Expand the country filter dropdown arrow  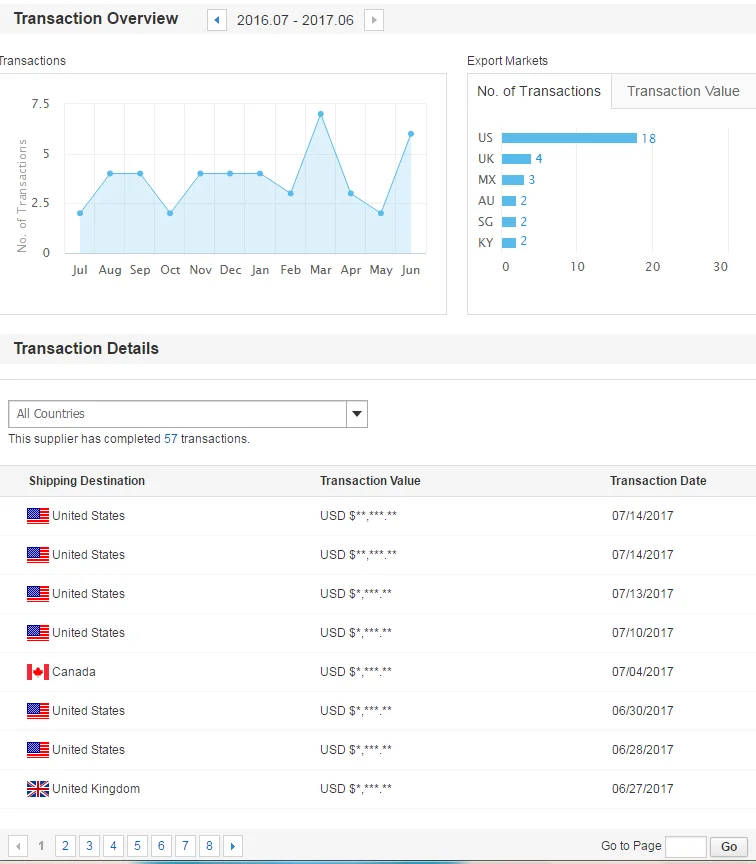point(357,414)
